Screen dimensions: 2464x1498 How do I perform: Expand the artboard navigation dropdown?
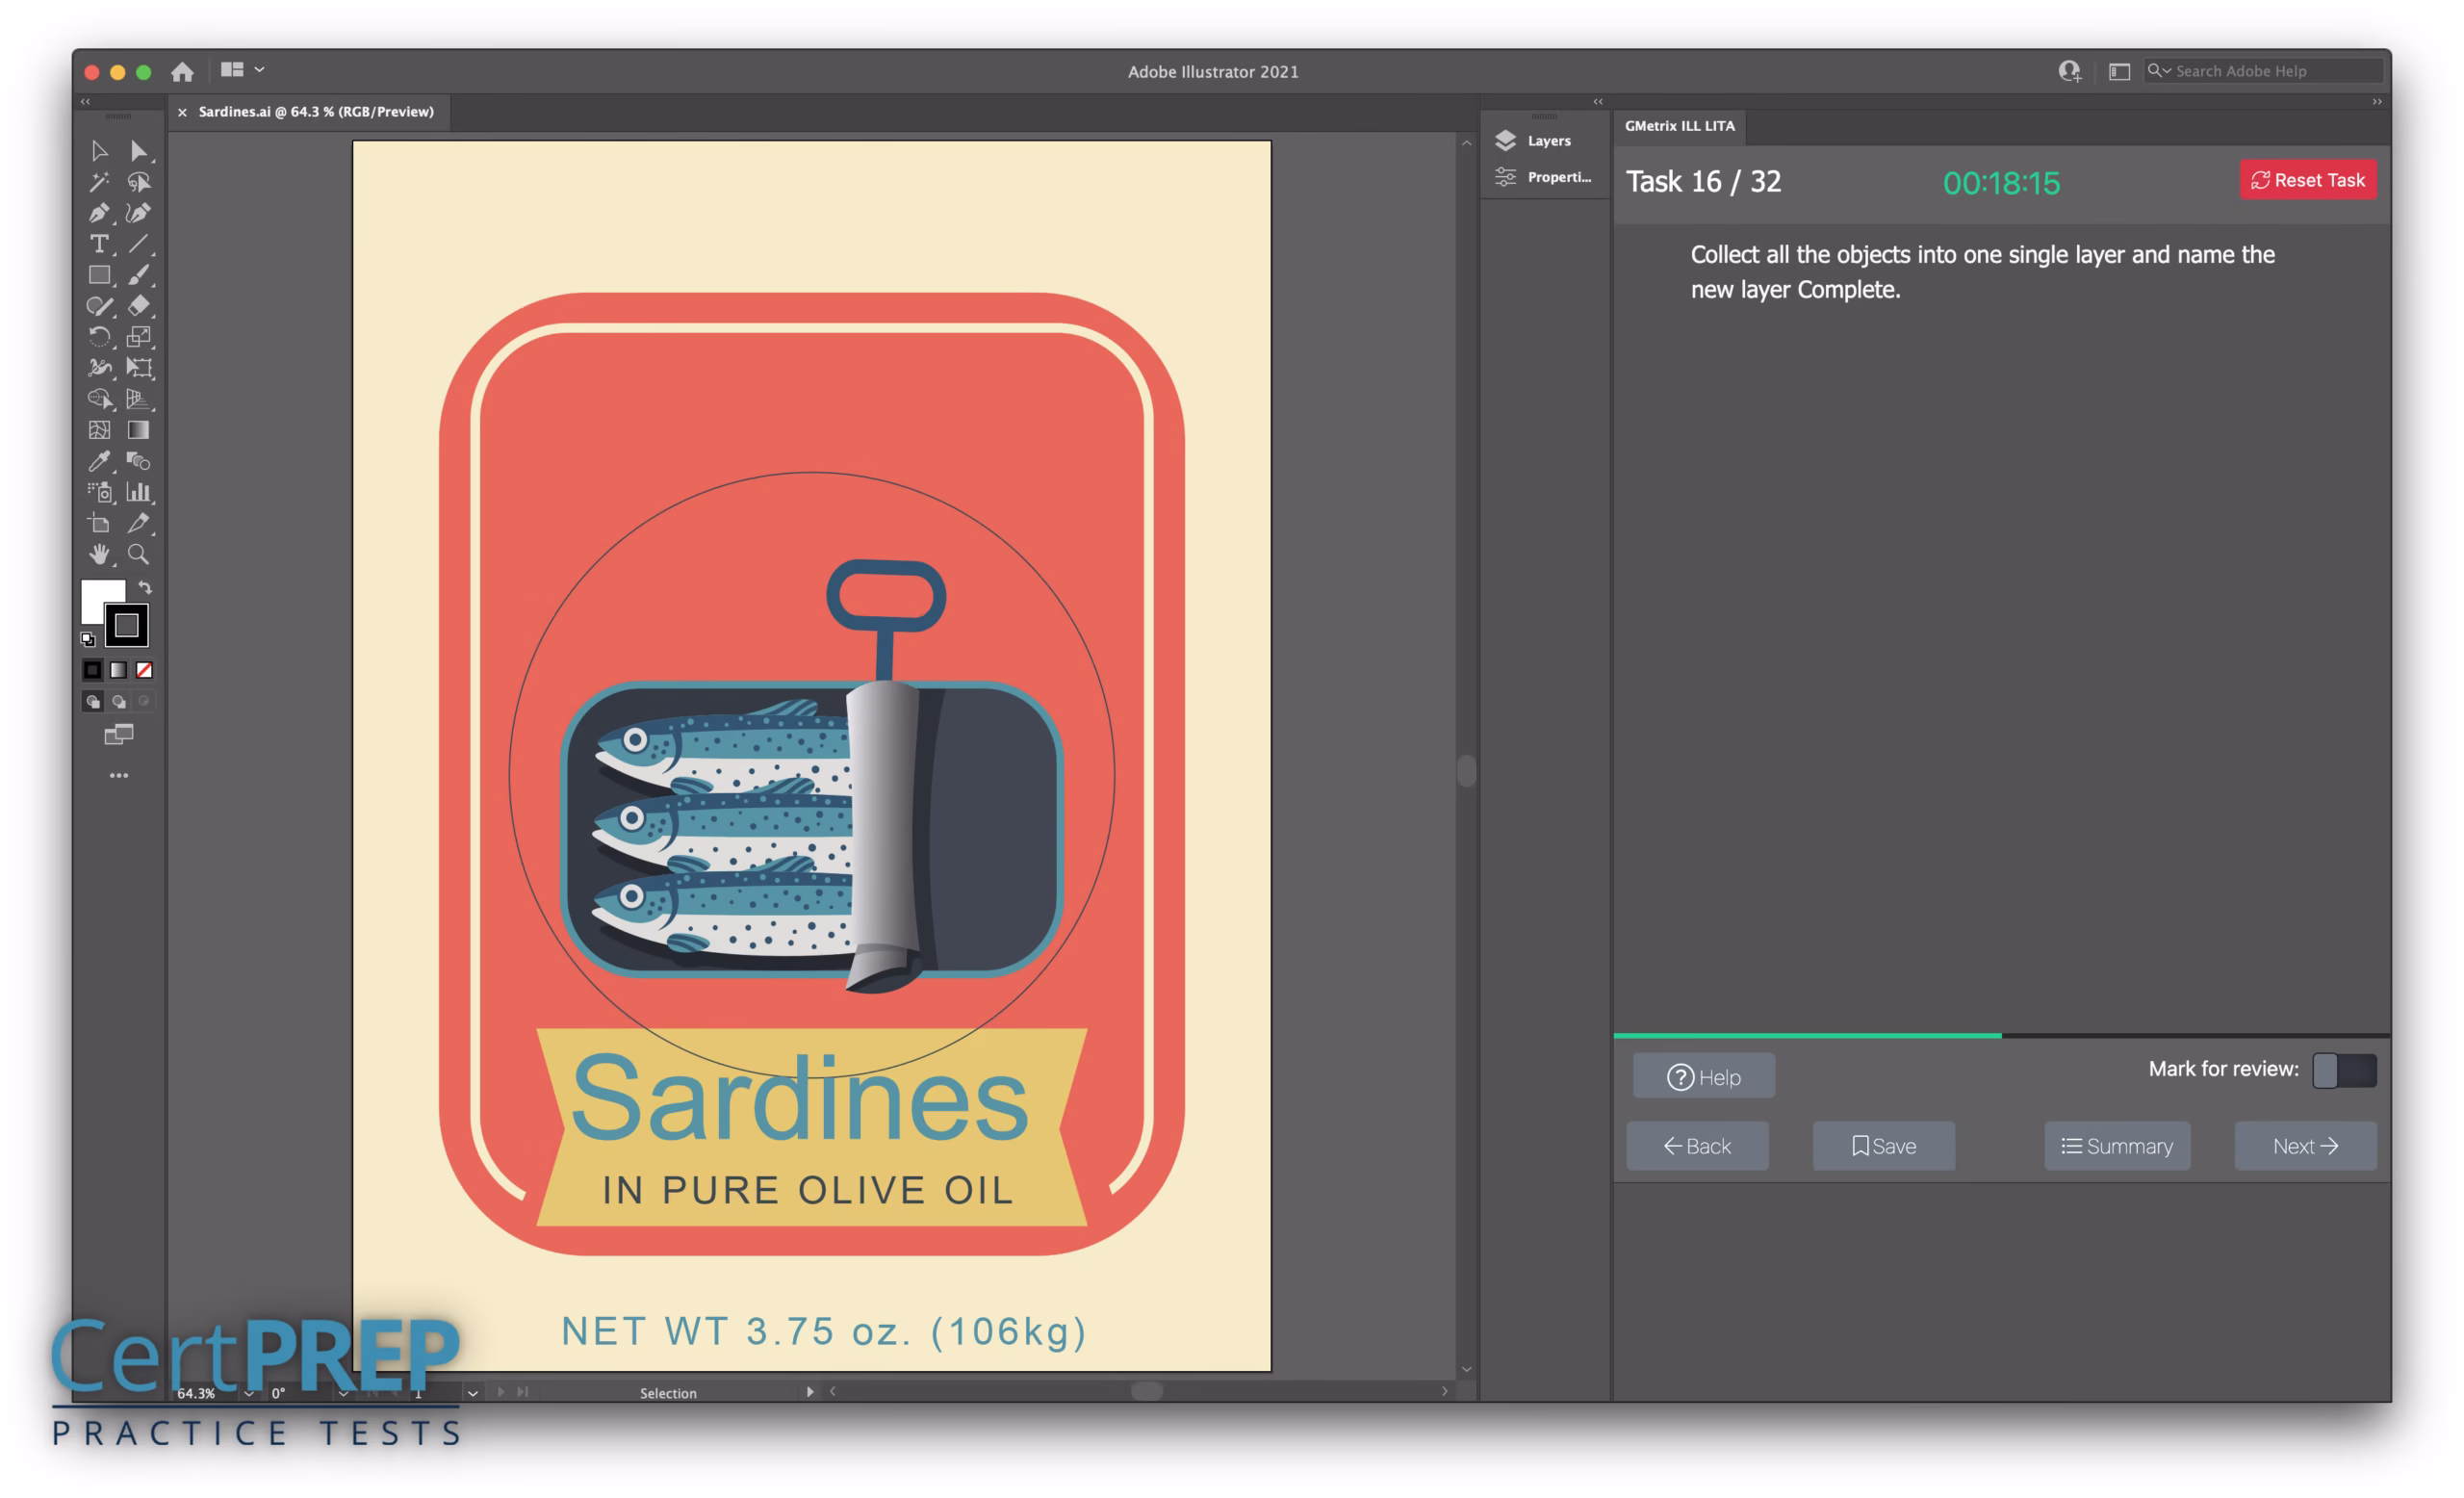click(x=473, y=1393)
